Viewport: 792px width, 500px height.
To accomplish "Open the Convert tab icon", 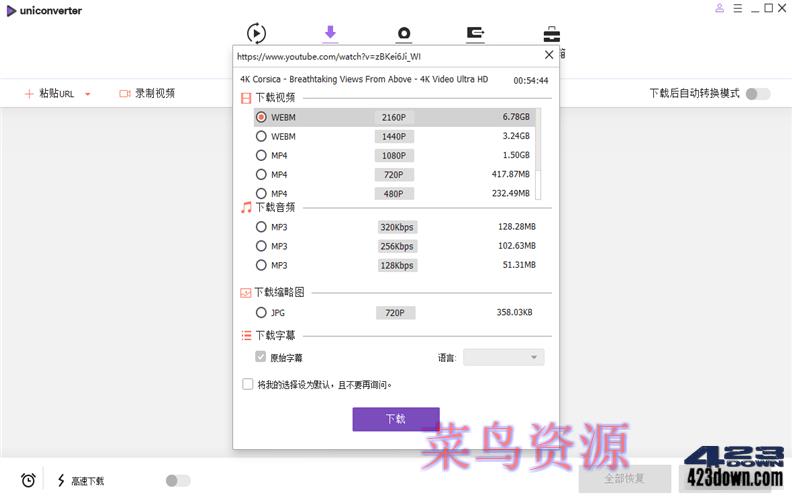I will click(256, 33).
